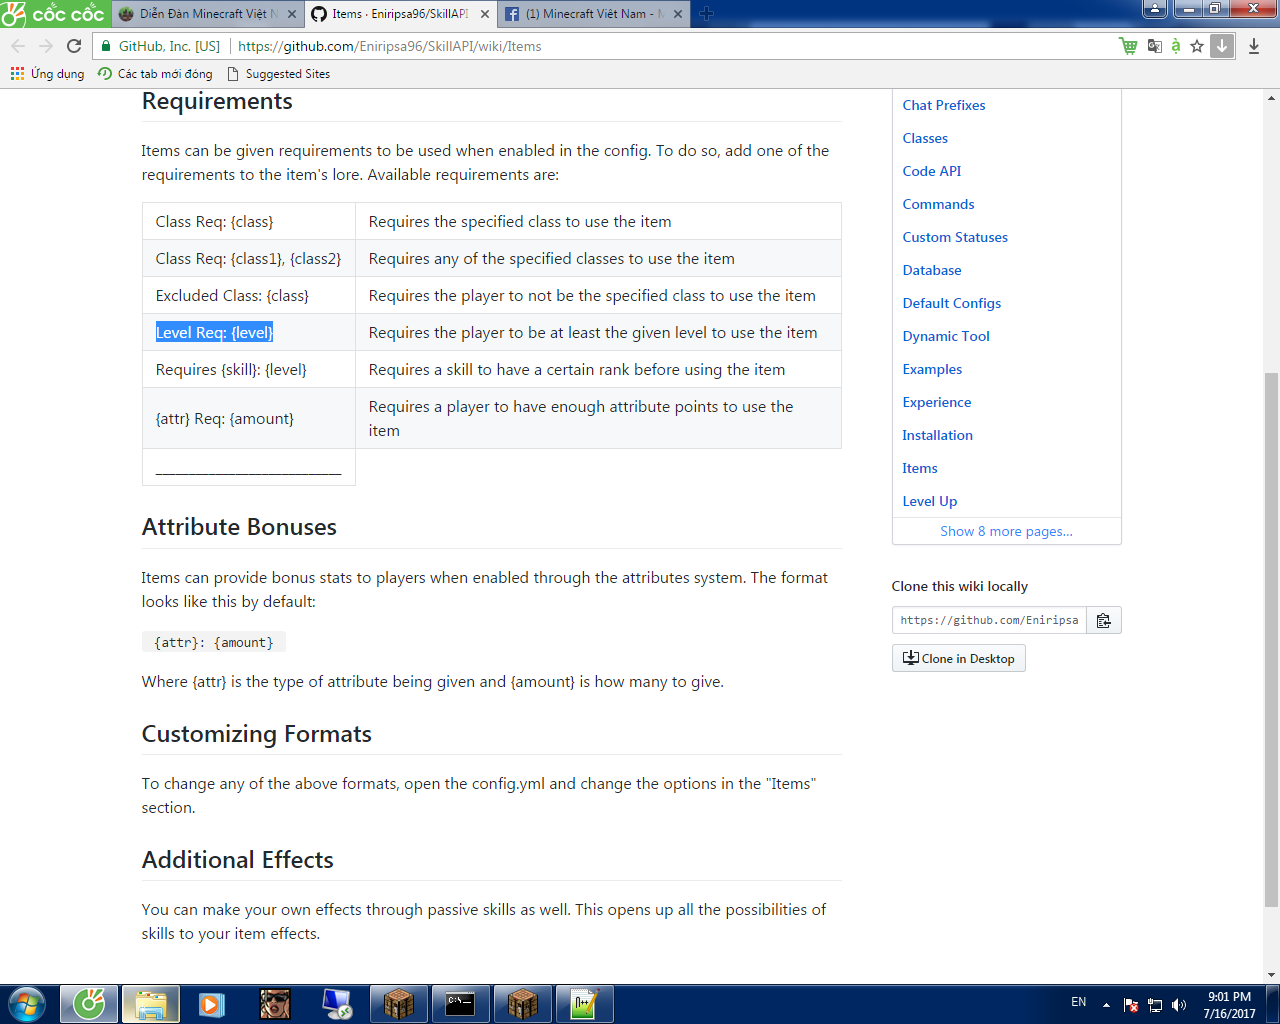Open the network connection tray icon

pos(1155,1005)
